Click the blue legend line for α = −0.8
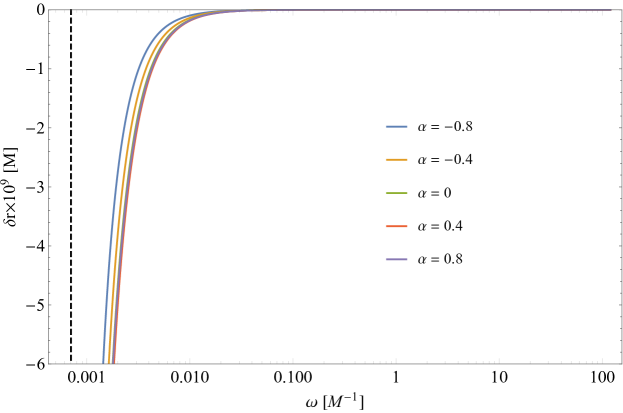The height and width of the screenshot is (413, 623). click(397, 127)
